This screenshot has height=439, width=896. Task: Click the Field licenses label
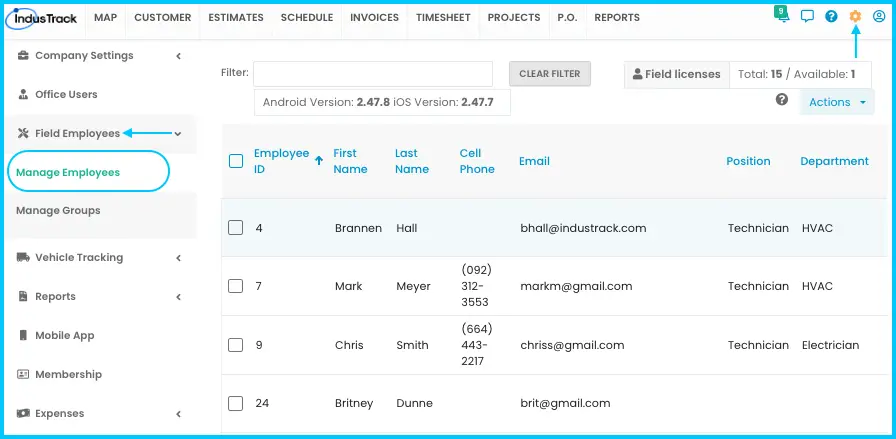[x=682, y=74]
